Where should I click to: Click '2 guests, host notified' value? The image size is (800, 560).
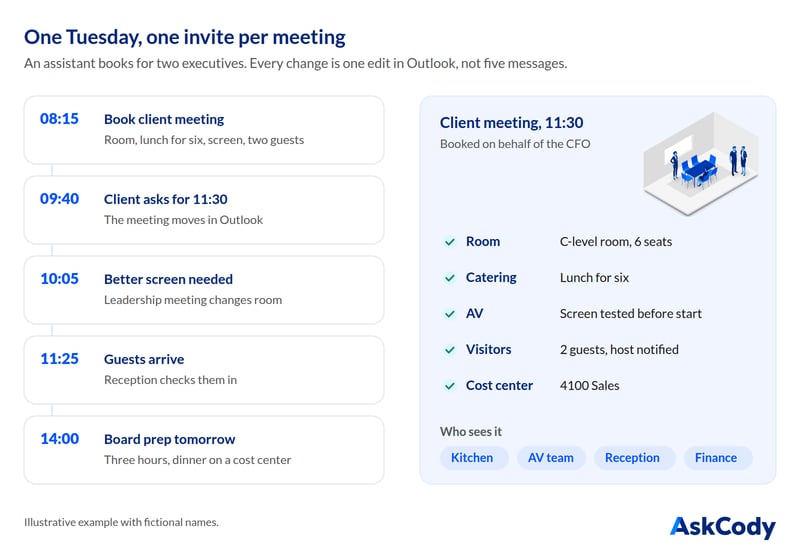coord(619,350)
